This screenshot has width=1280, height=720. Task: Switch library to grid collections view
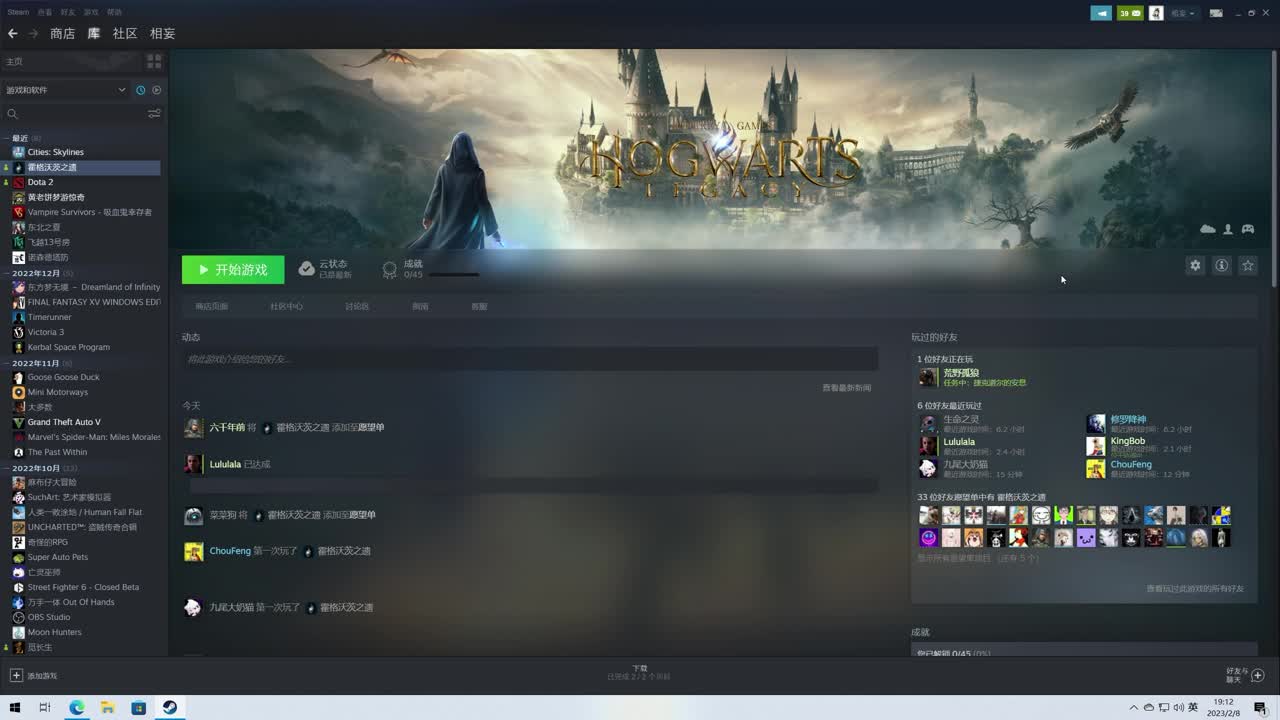click(154, 61)
